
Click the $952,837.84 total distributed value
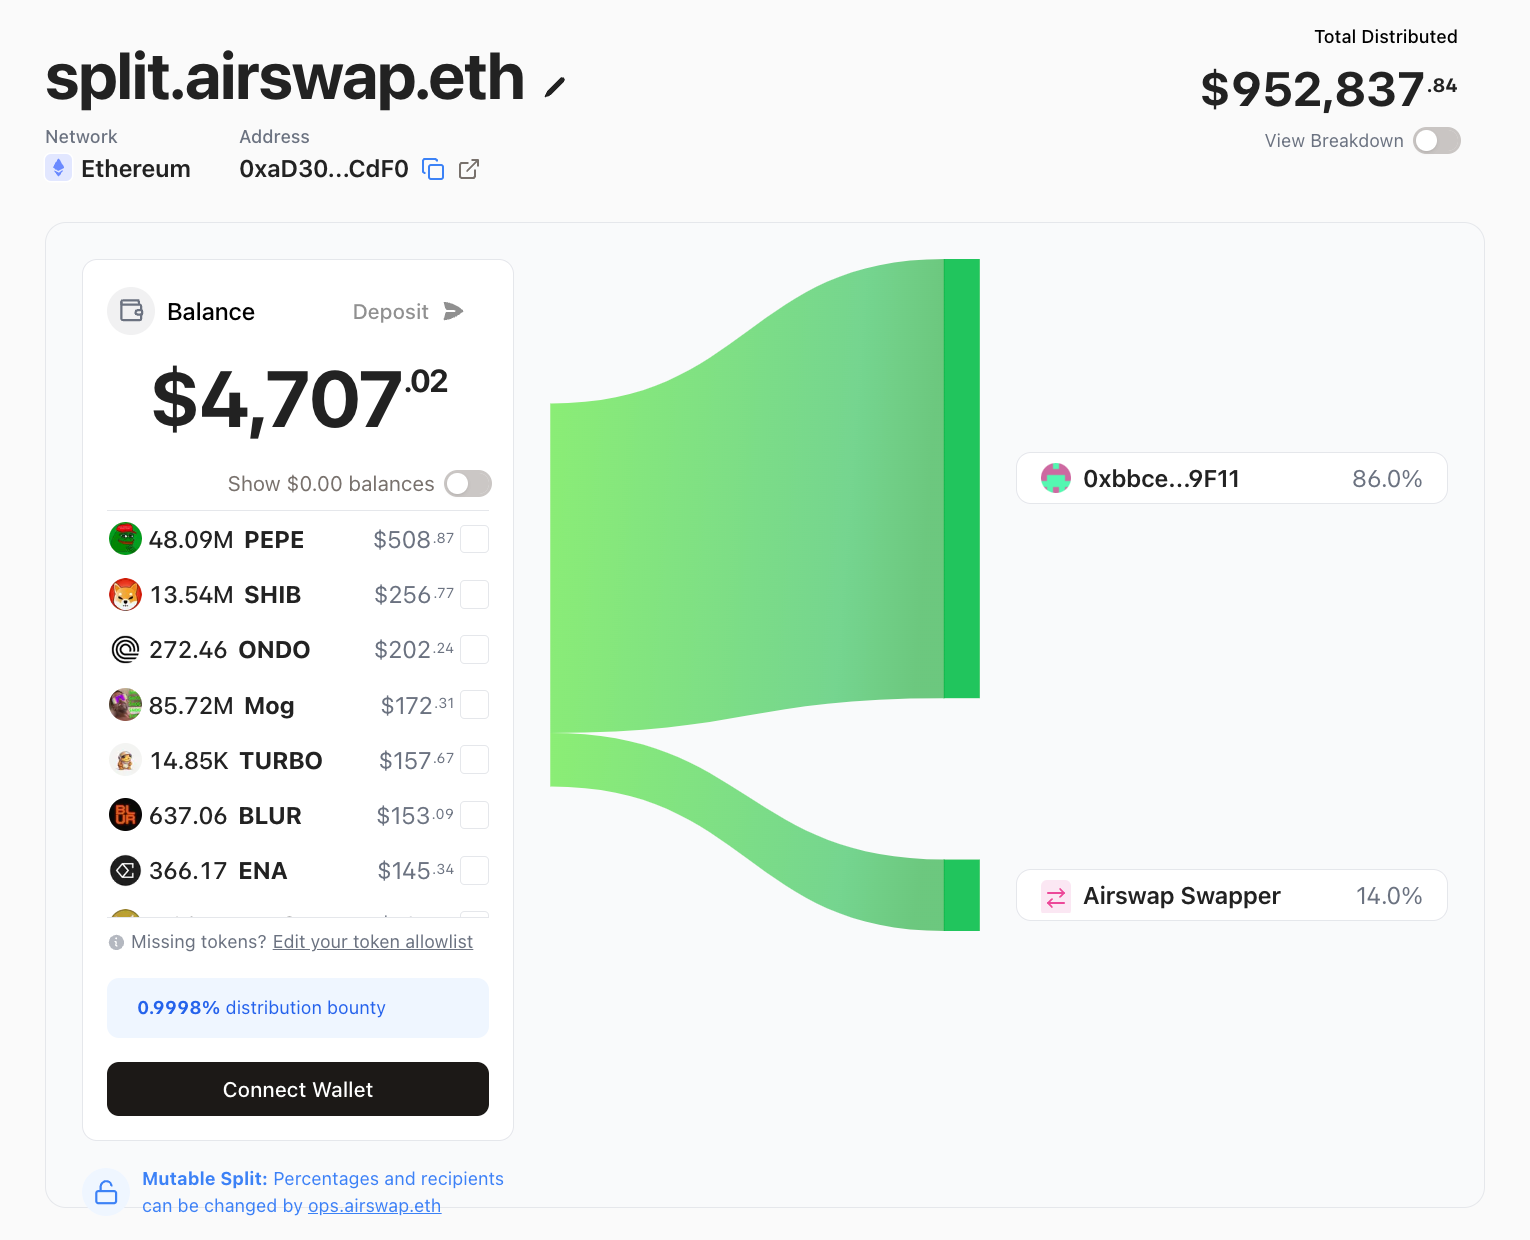pyautogui.click(x=1329, y=89)
